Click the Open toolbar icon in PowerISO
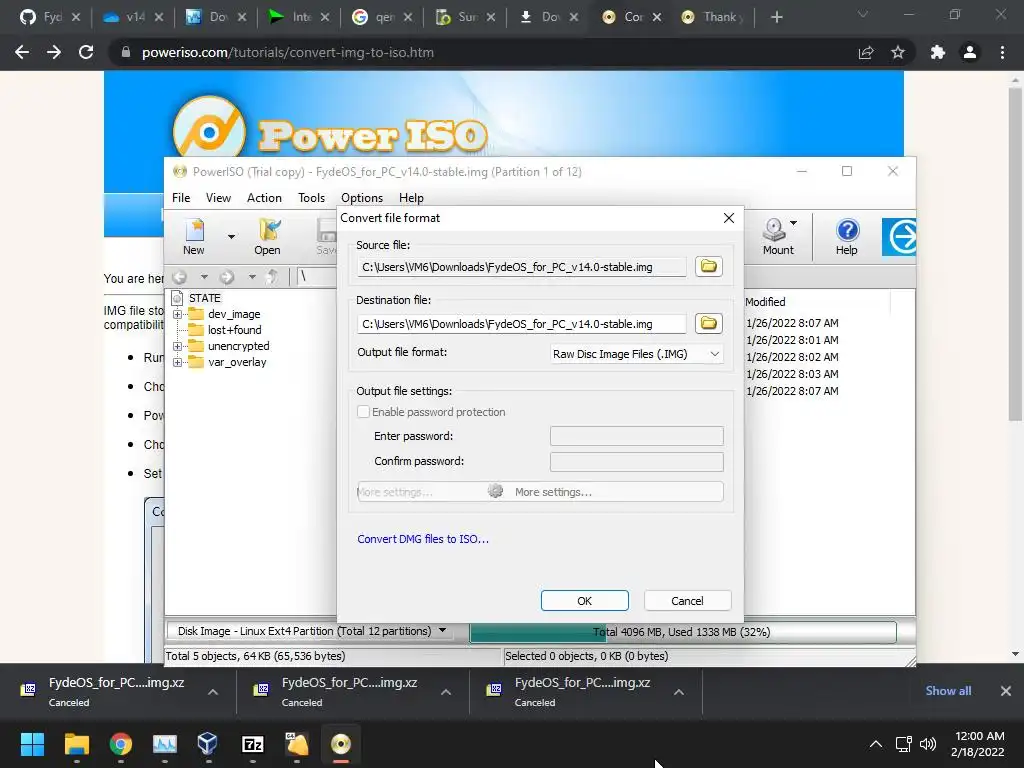The image size is (1024, 768). point(267,236)
